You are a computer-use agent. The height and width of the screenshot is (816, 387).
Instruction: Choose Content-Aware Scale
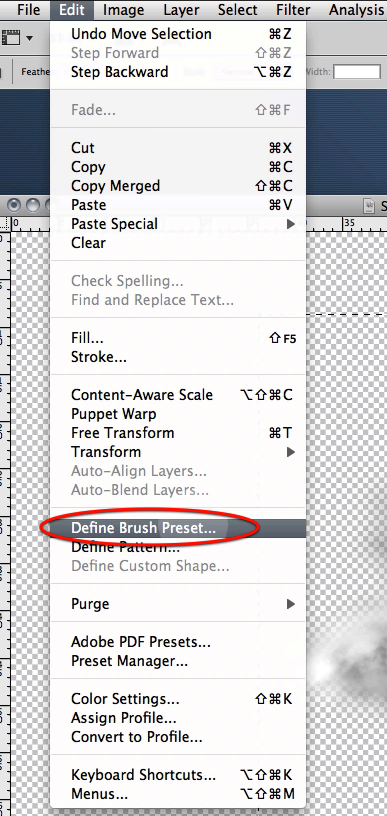(x=178, y=395)
